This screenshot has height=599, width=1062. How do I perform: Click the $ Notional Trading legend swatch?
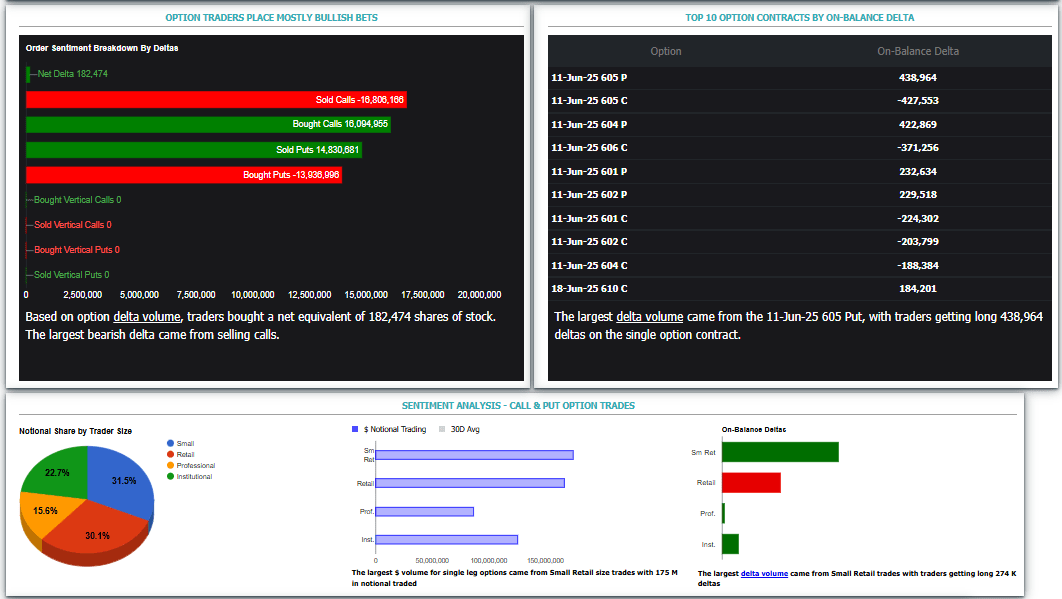coord(355,429)
